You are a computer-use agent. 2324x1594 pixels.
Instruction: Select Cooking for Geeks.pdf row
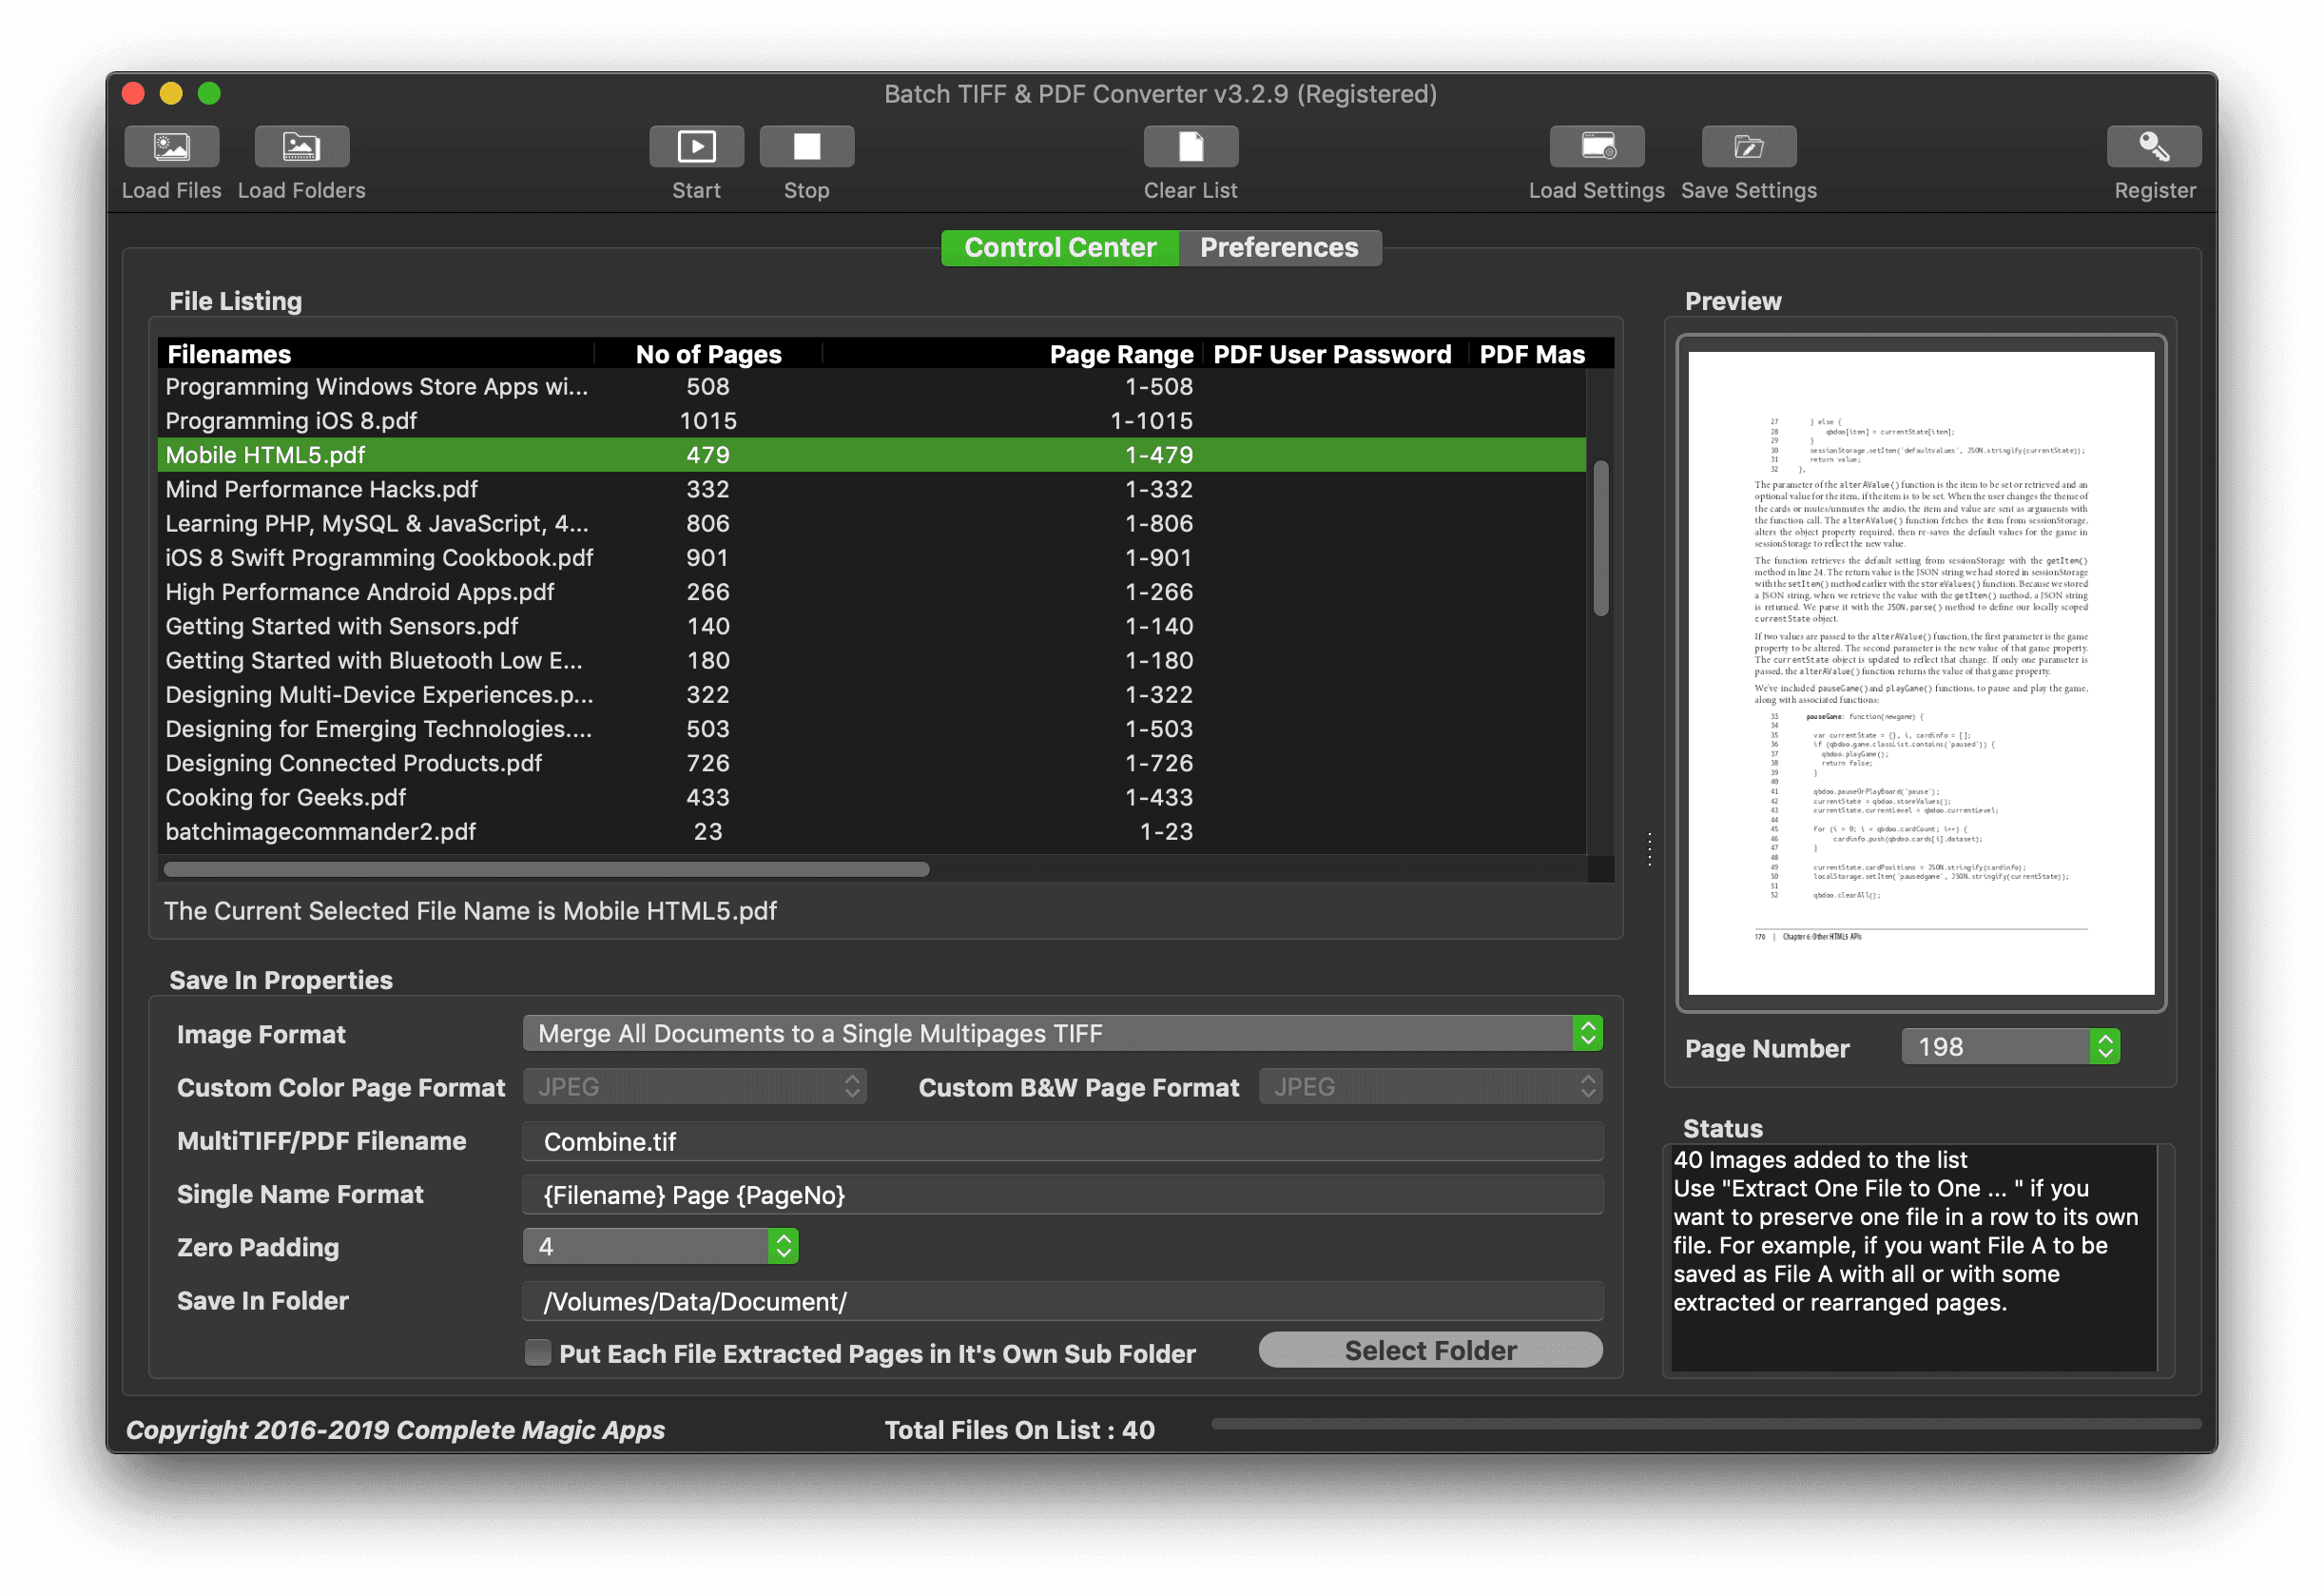pyautogui.click(x=871, y=797)
